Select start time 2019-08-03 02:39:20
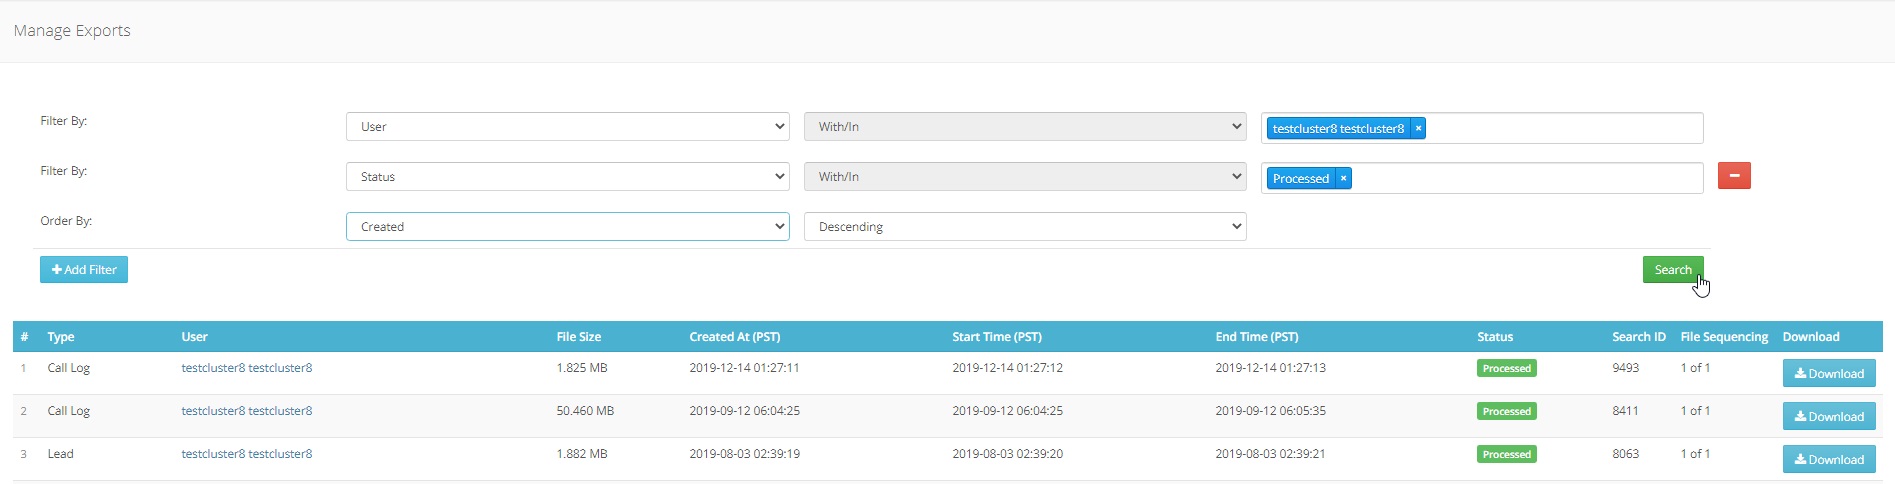The width and height of the screenshot is (1895, 484). click(1007, 454)
